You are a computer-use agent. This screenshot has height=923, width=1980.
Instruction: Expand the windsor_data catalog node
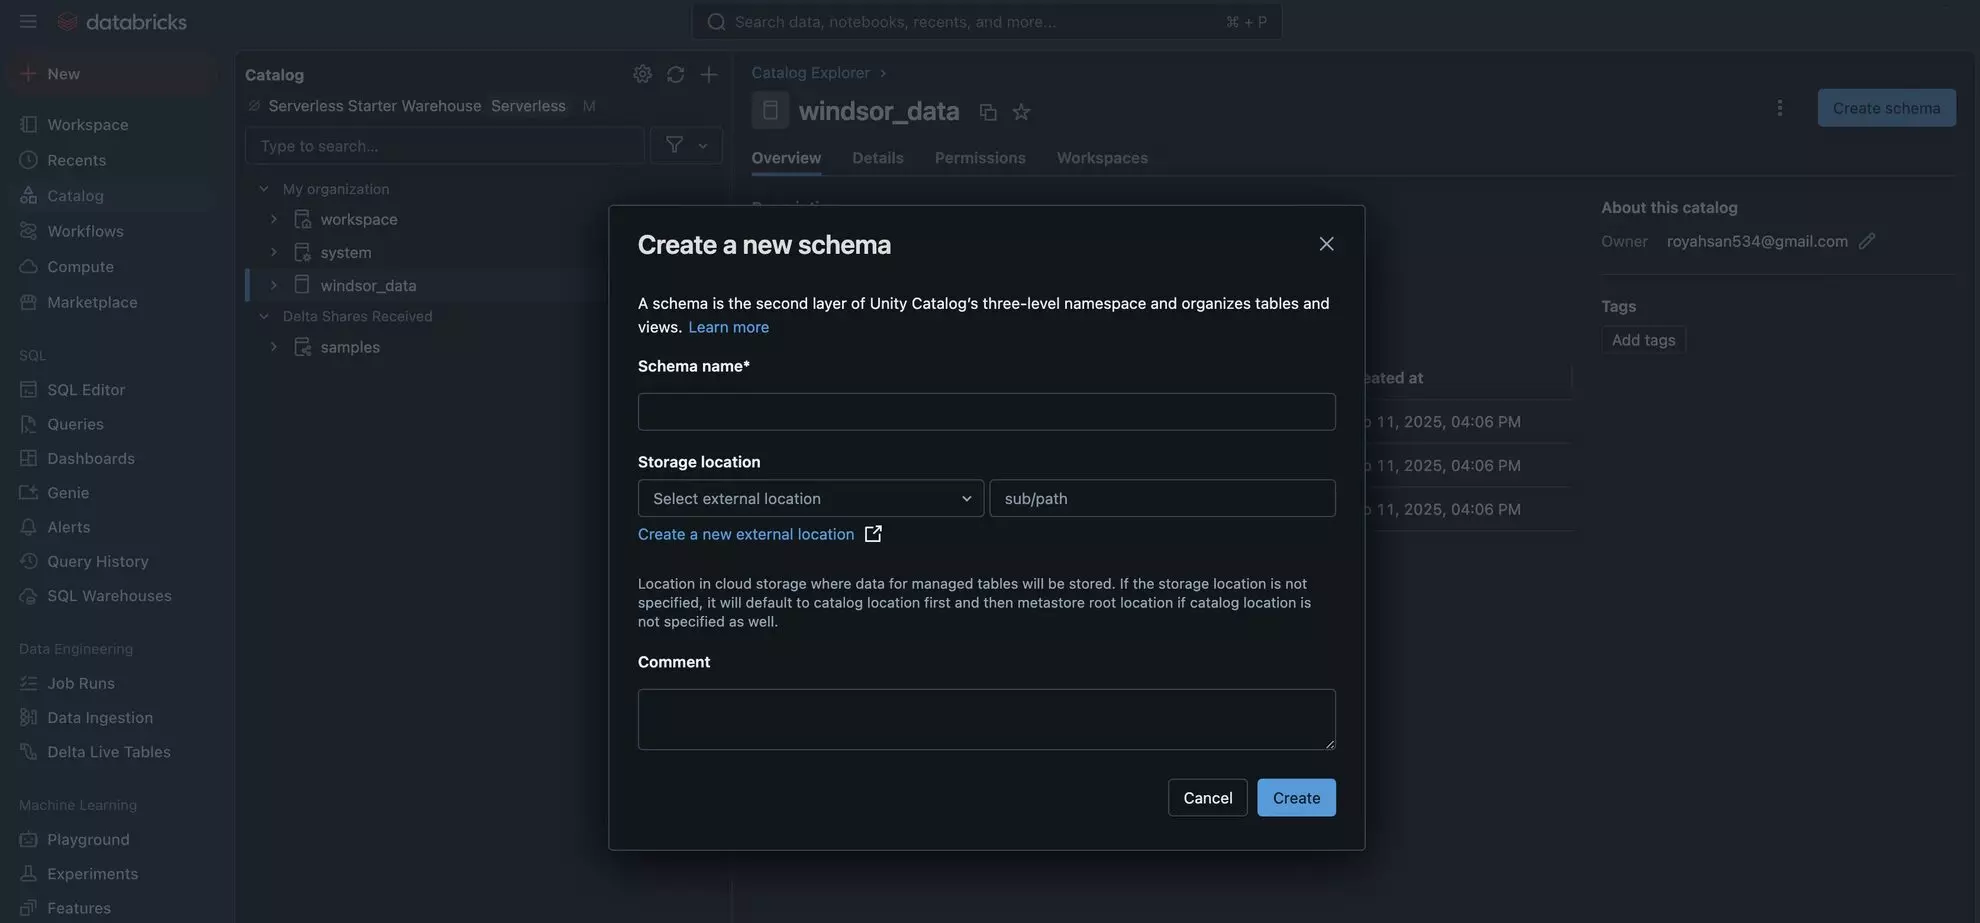273,285
